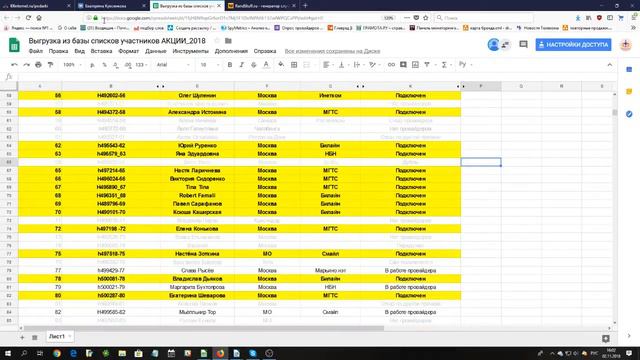Open the all sheets list
Viewport: 640px width, 360px height.
[35, 337]
